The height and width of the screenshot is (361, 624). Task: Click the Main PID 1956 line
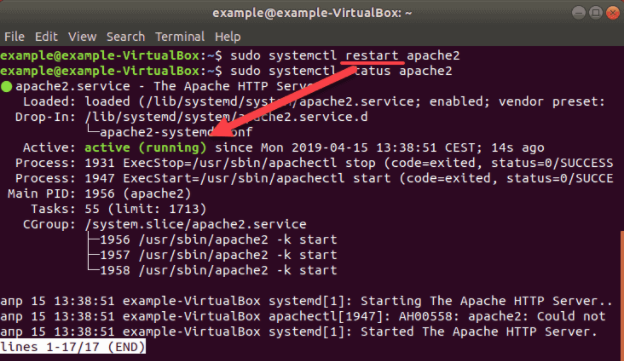(99, 194)
